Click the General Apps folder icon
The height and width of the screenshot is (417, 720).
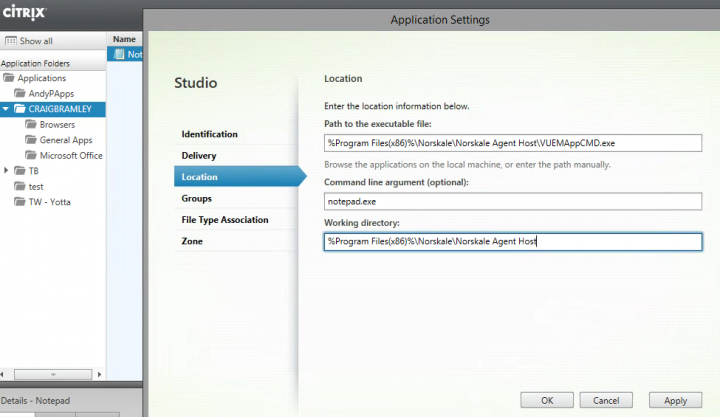click(x=31, y=140)
